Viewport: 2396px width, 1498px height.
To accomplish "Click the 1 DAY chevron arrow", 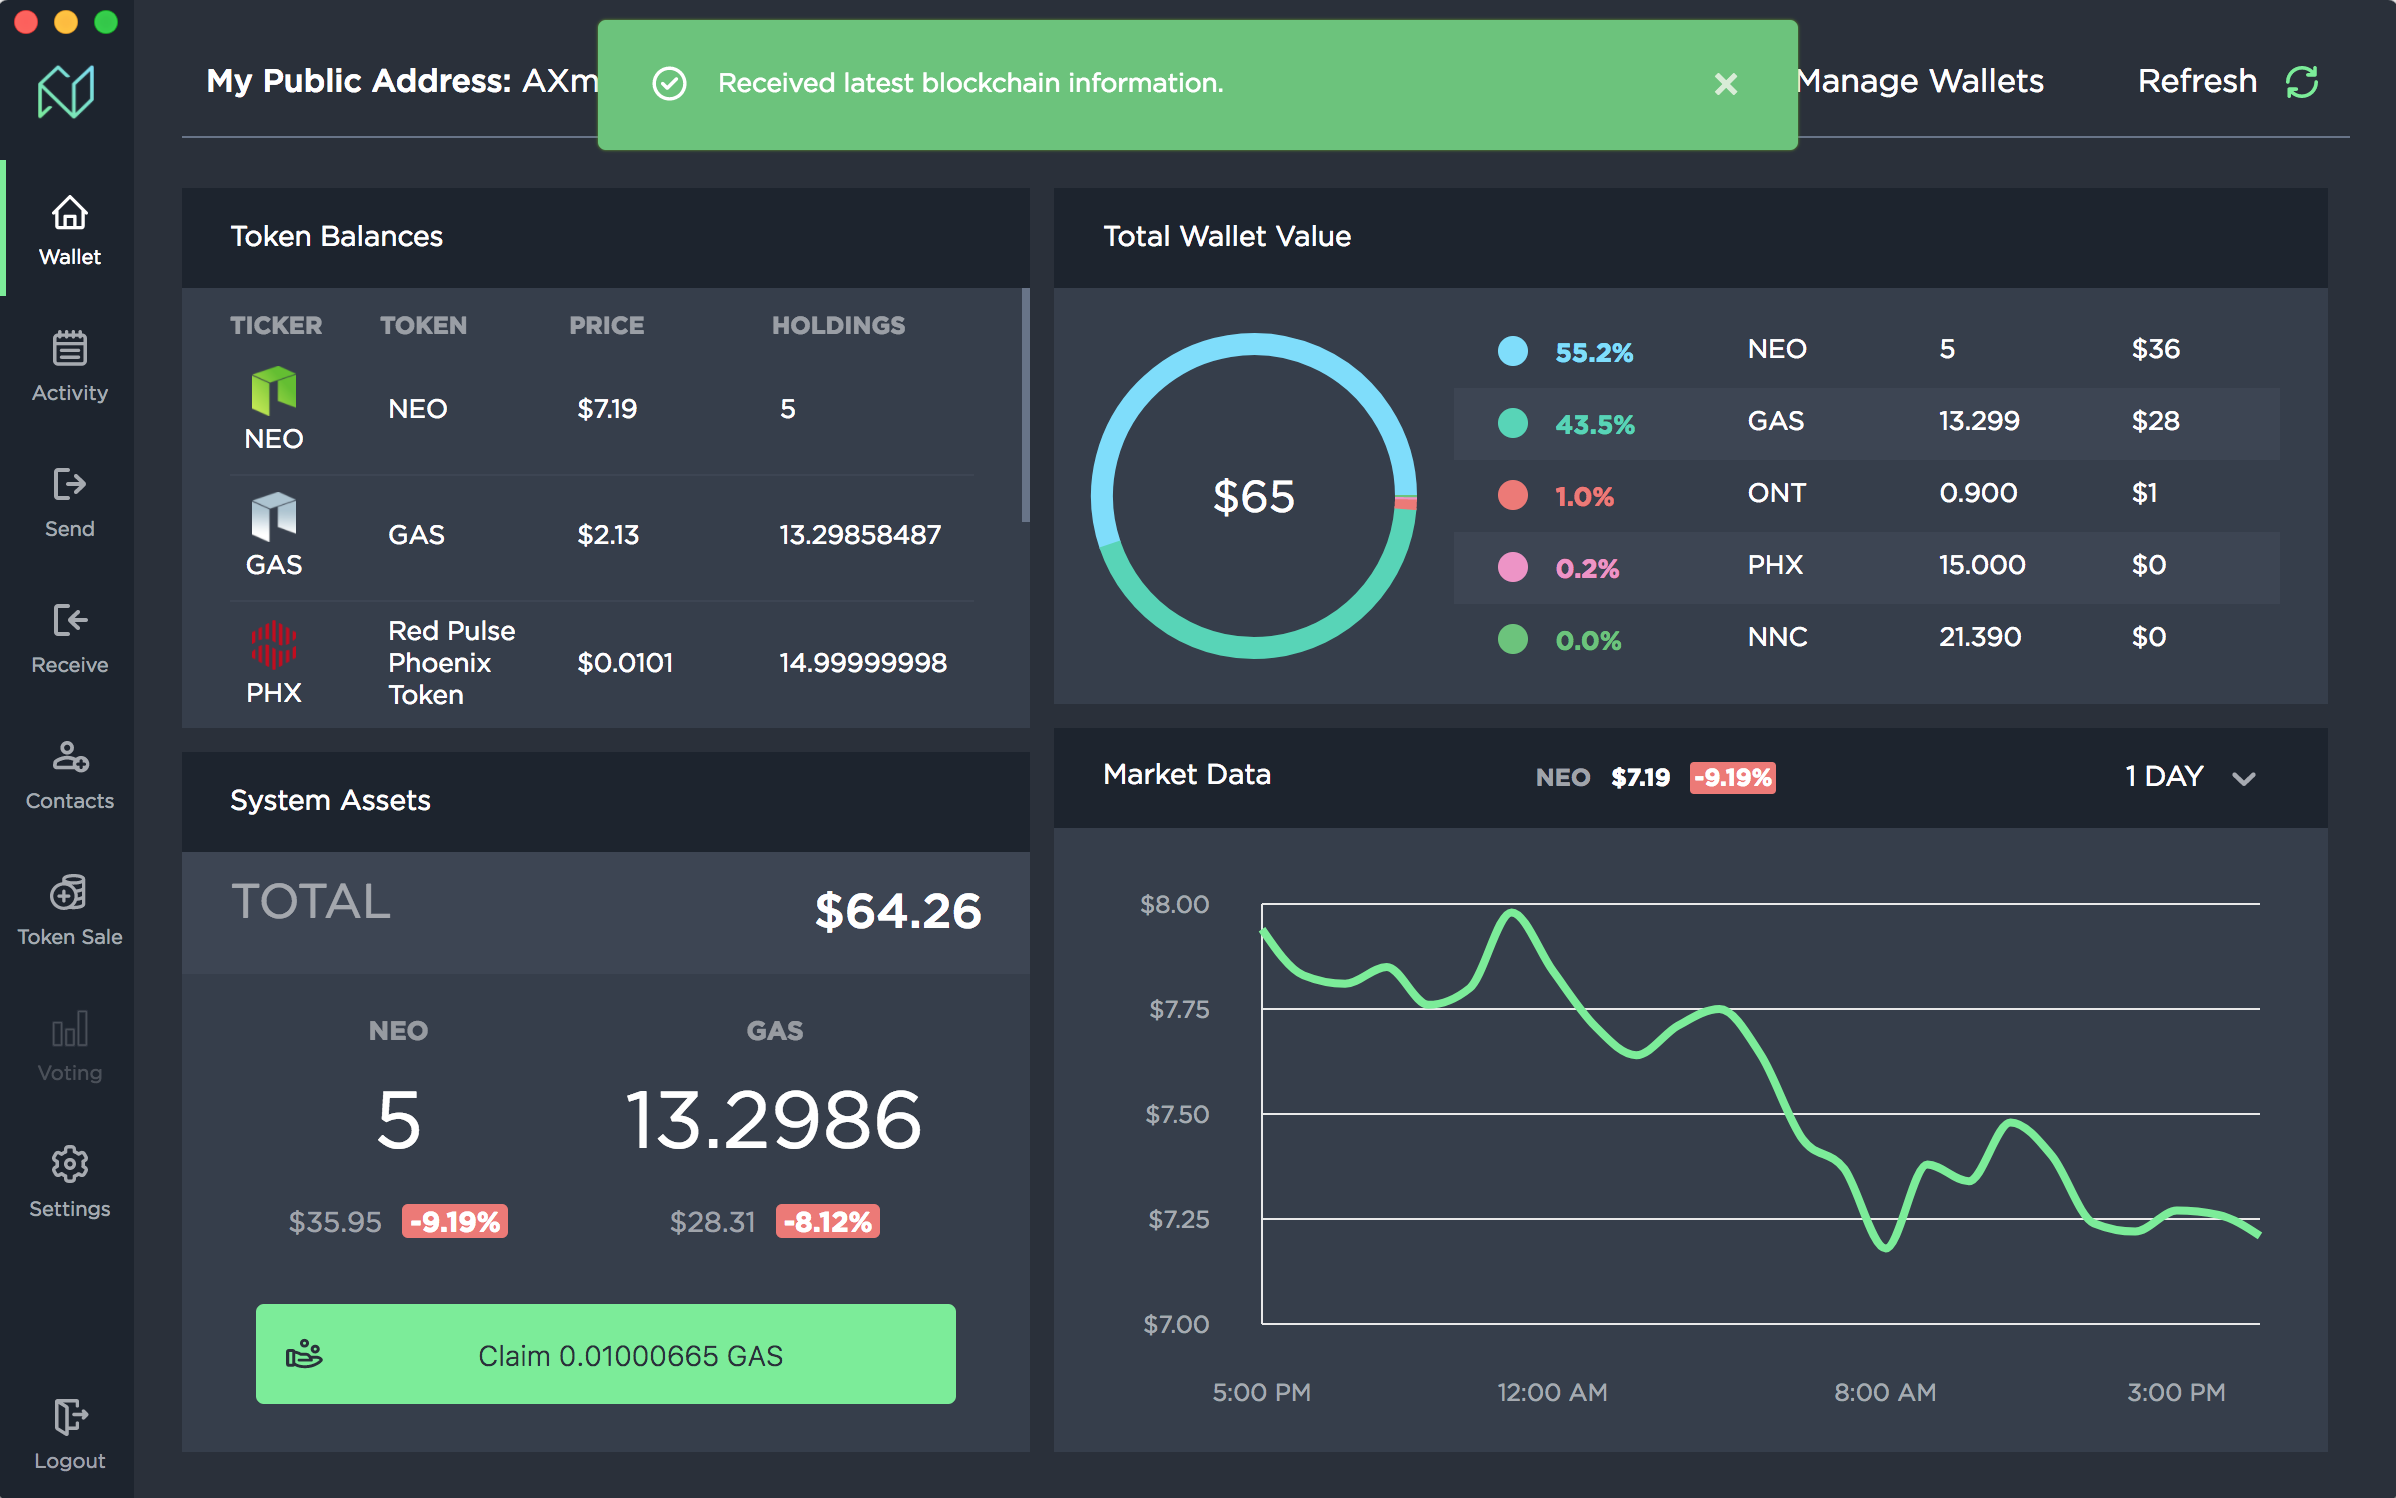I will (x=2244, y=779).
